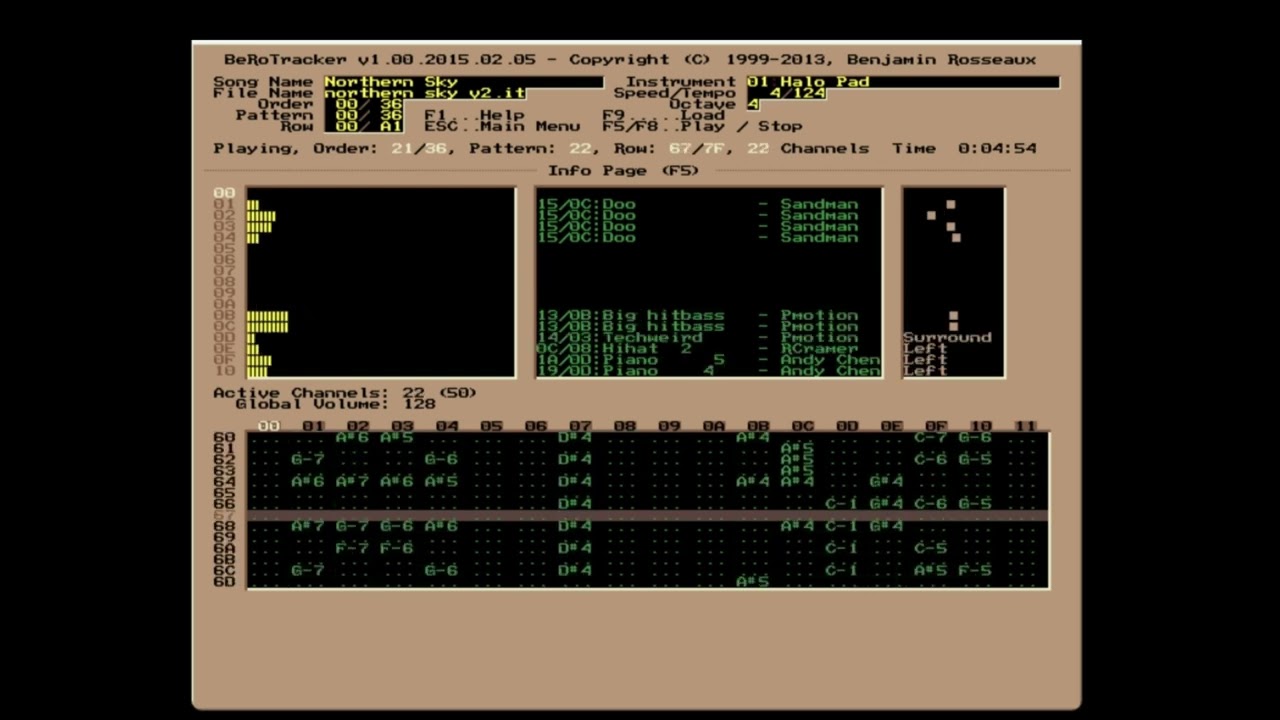
Task: Click the playing Row counter "67/7F"
Action: pos(697,148)
